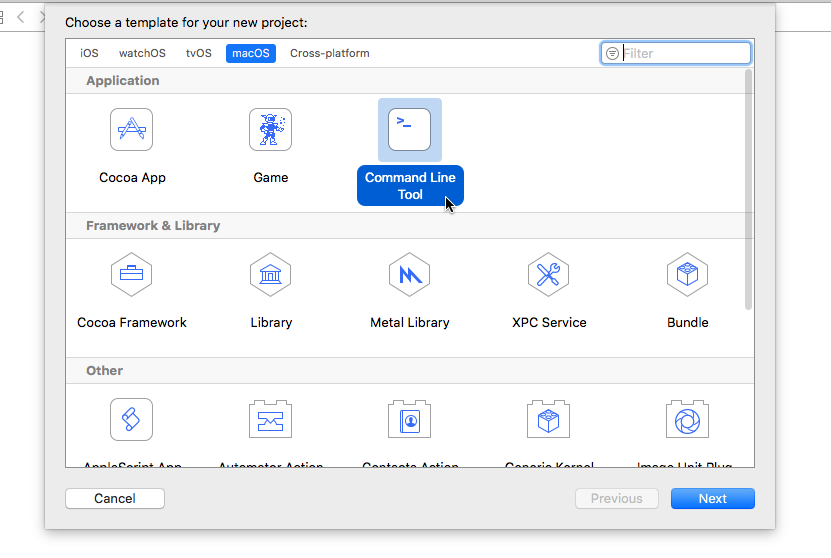This screenshot has height=558, width=831.
Task: Focus the Filter text field
Action: tap(676, 54)
